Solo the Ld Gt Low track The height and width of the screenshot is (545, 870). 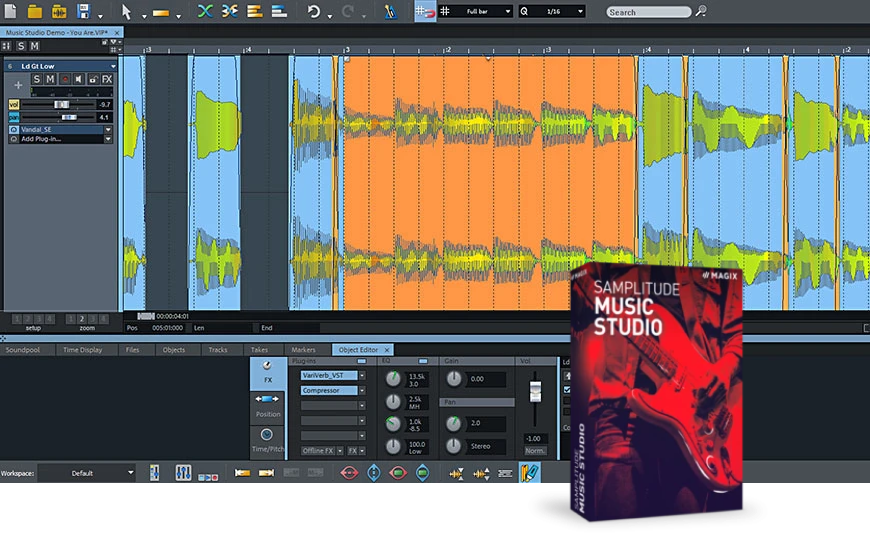[37, 79]
